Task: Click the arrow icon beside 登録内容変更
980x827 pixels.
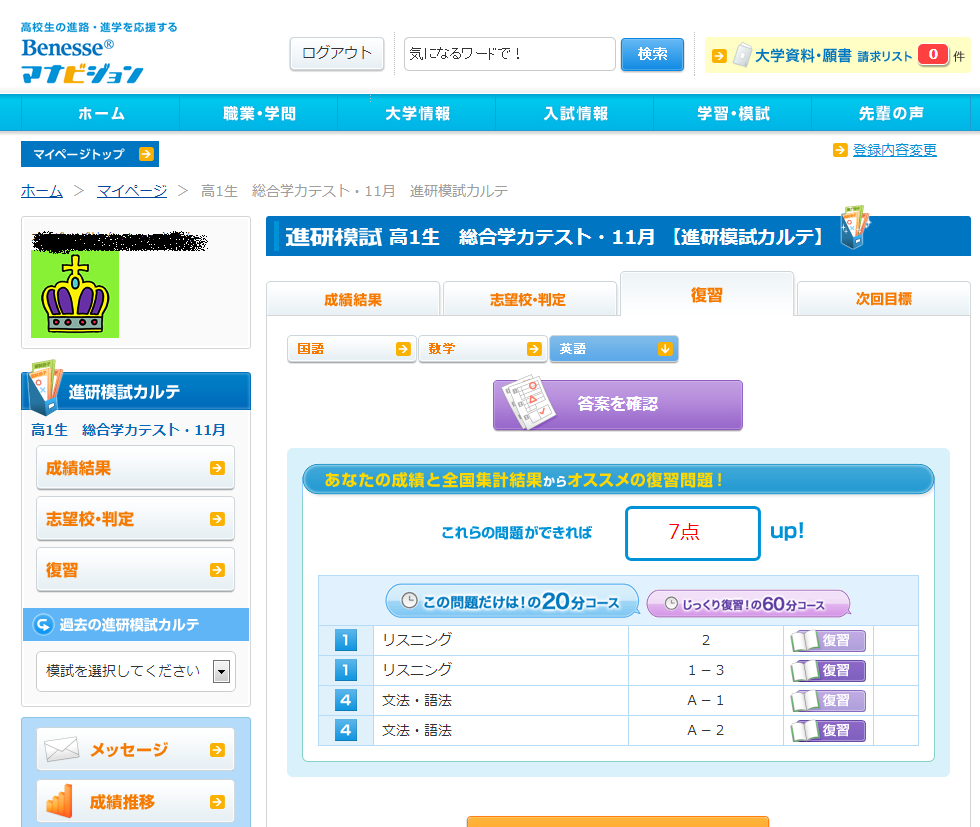Action: pyautogui.click(x=840, y=150)
